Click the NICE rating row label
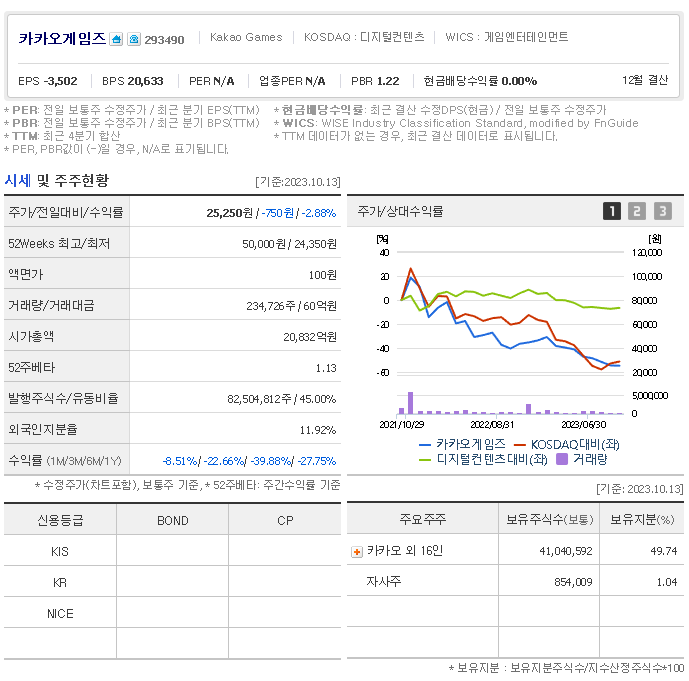The image size is (689, 681). coord(60,614)
